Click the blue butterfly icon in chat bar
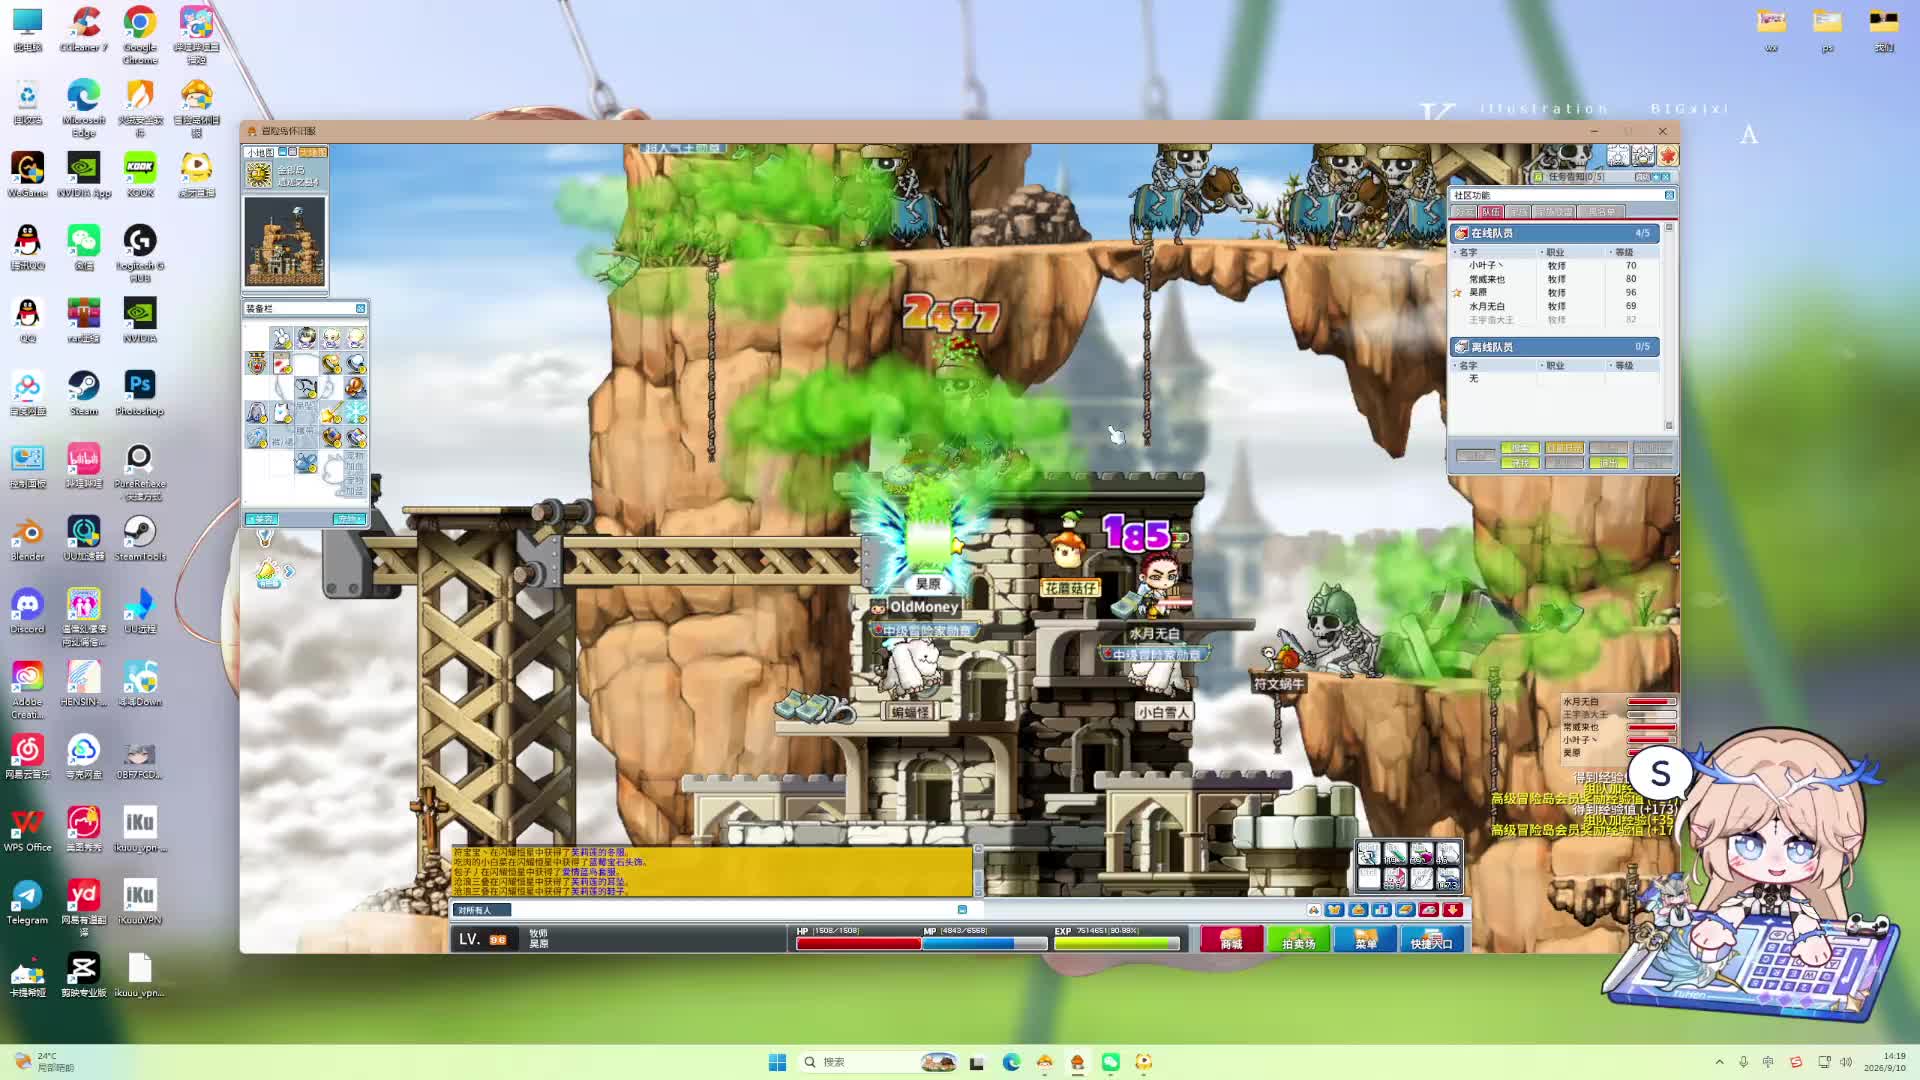1920x1080 pixels. click(1334, 910)
